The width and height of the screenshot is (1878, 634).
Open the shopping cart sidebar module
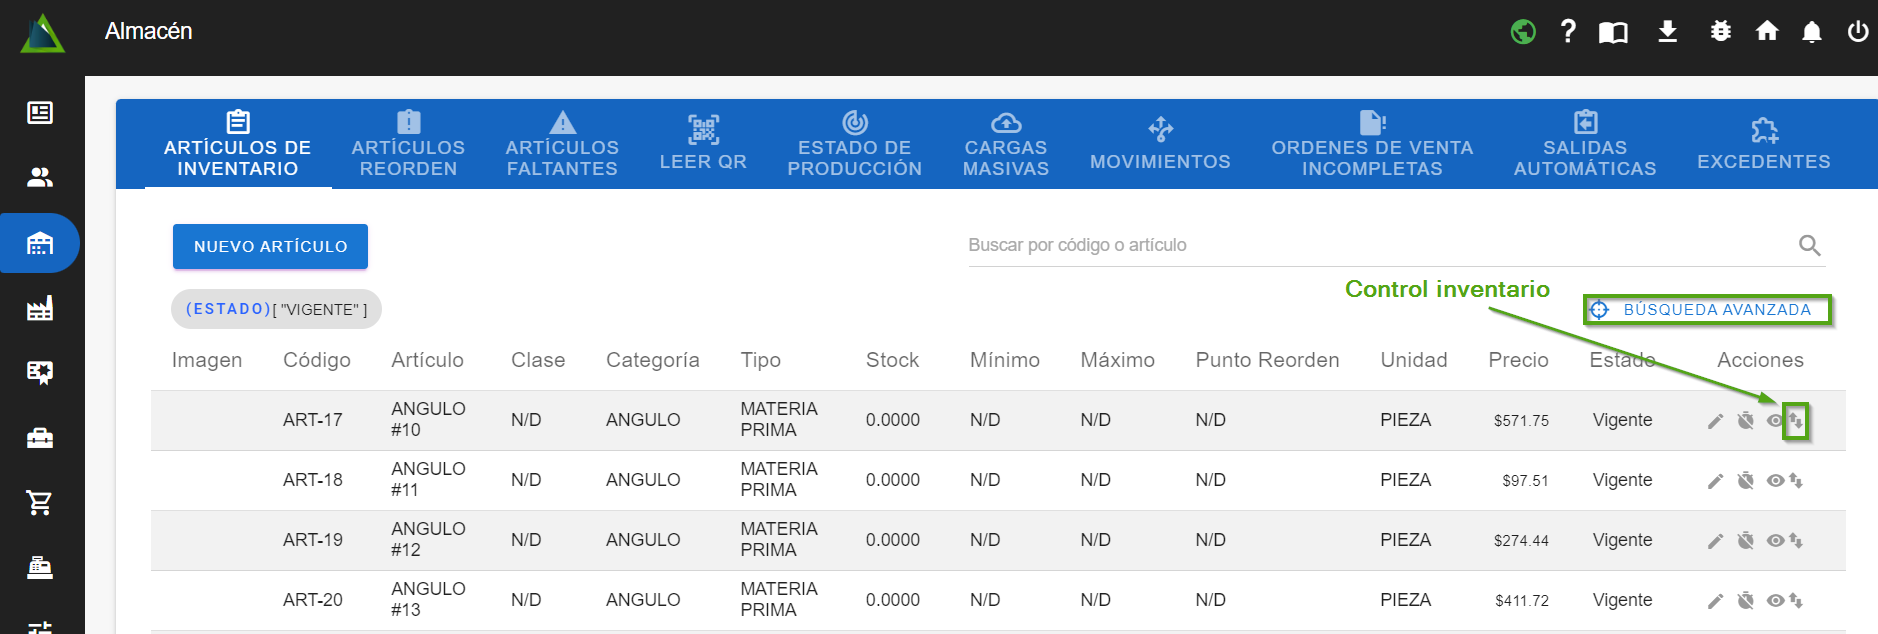pyautogui.click(x=40, y=503)
